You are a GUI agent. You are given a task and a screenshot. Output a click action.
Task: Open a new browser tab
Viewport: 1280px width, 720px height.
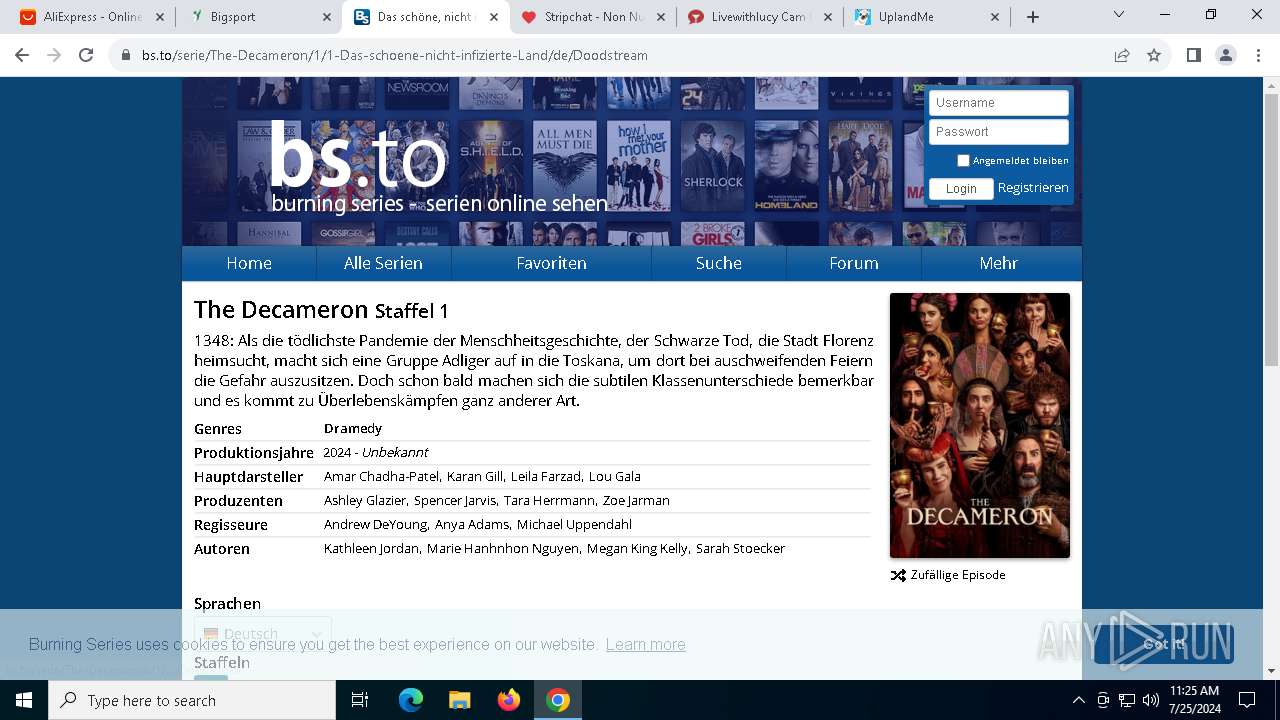[x=1033, y=17]
